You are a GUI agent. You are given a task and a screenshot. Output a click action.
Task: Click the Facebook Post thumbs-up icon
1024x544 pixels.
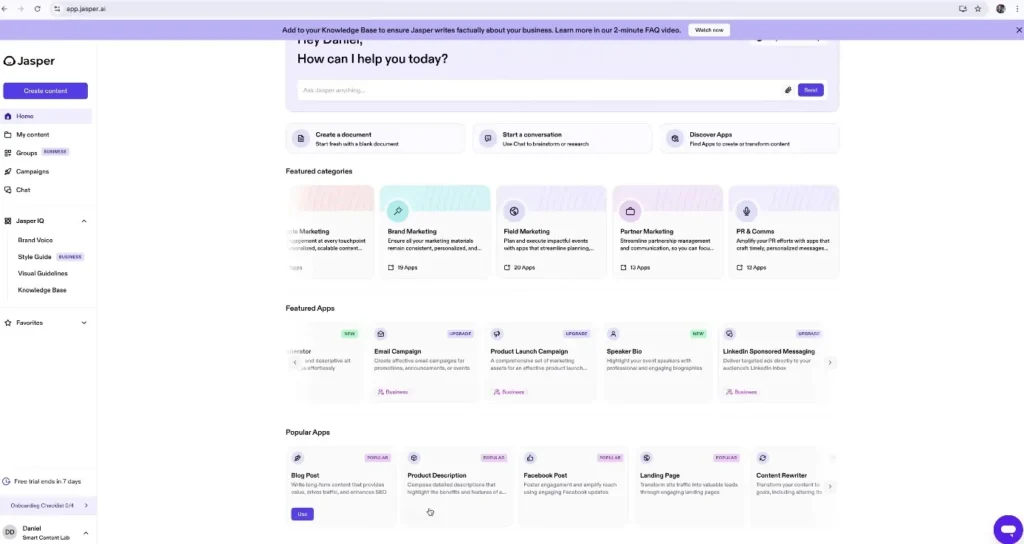point(530,458)
